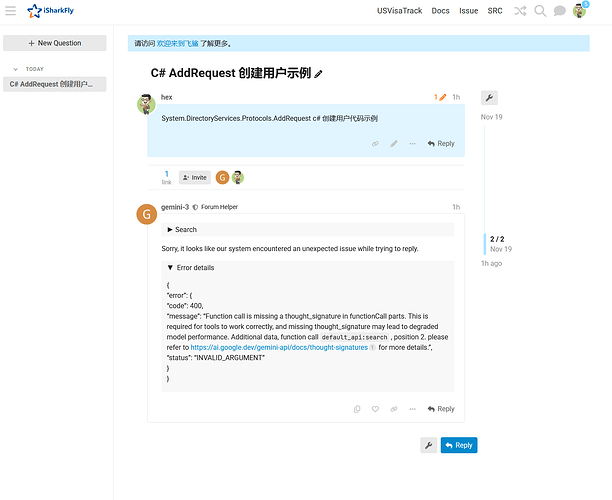
Task: Click the default_api:search code text
Action: coord(354,337)
